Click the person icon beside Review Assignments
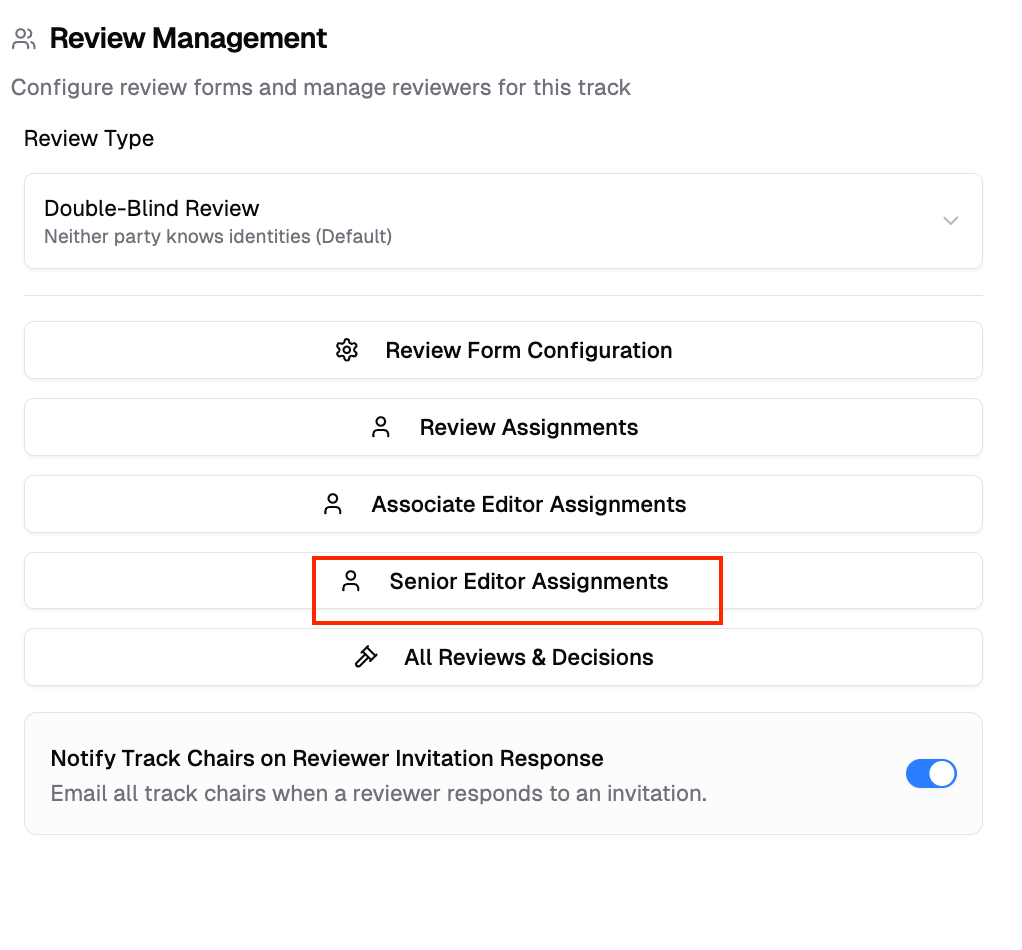 pos(381,427)
